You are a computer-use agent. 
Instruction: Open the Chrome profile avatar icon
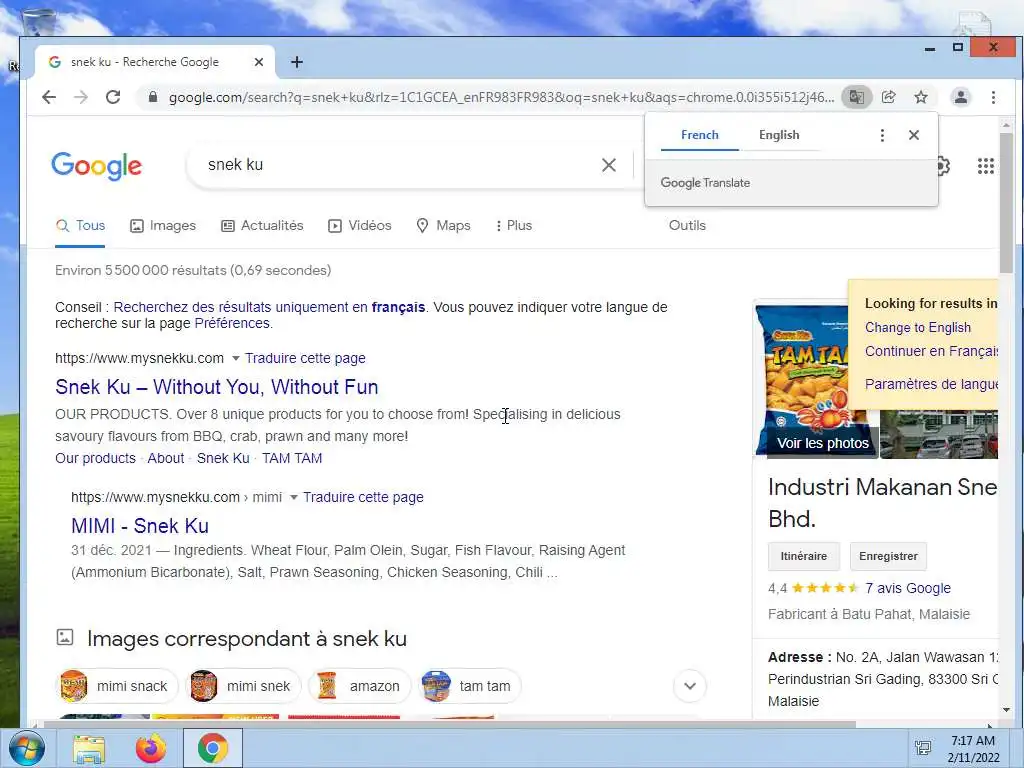[x=961, y=97]
